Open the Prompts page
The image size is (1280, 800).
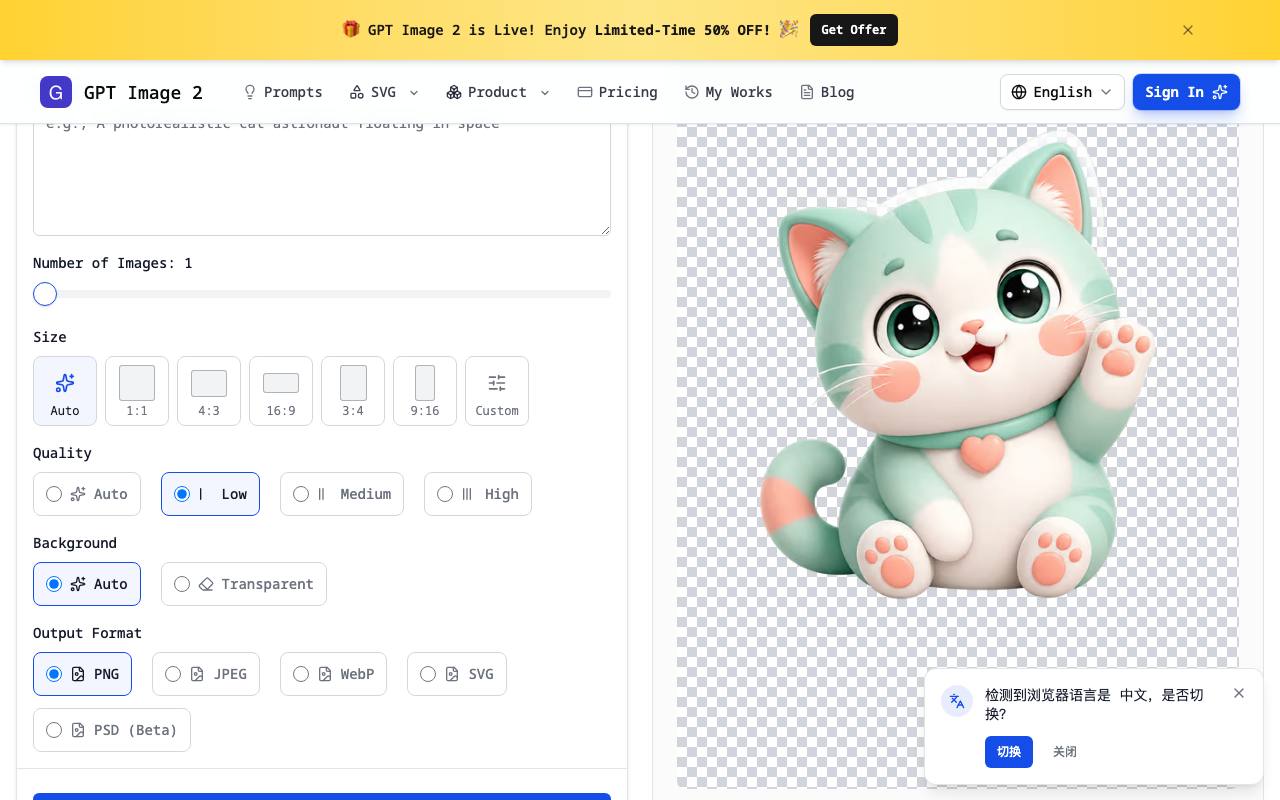coord(283,92)
